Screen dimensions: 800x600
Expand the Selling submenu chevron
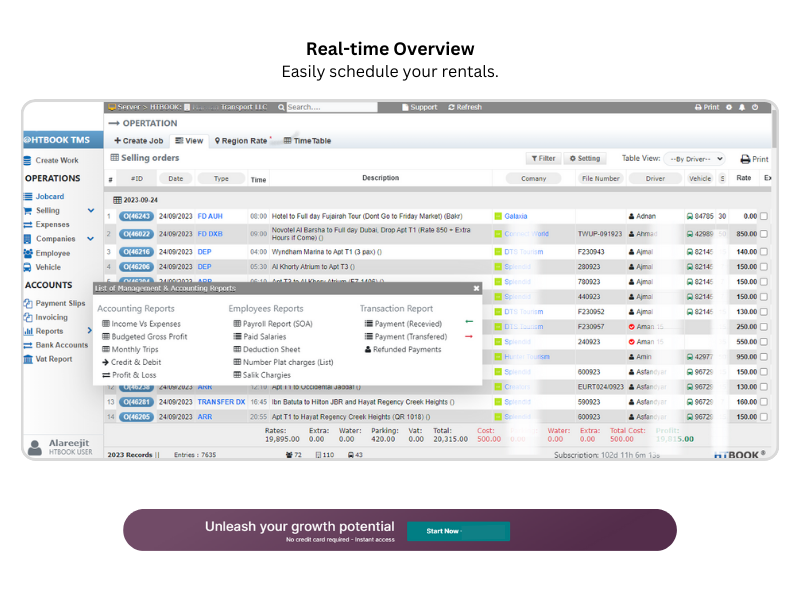point(91,211)
